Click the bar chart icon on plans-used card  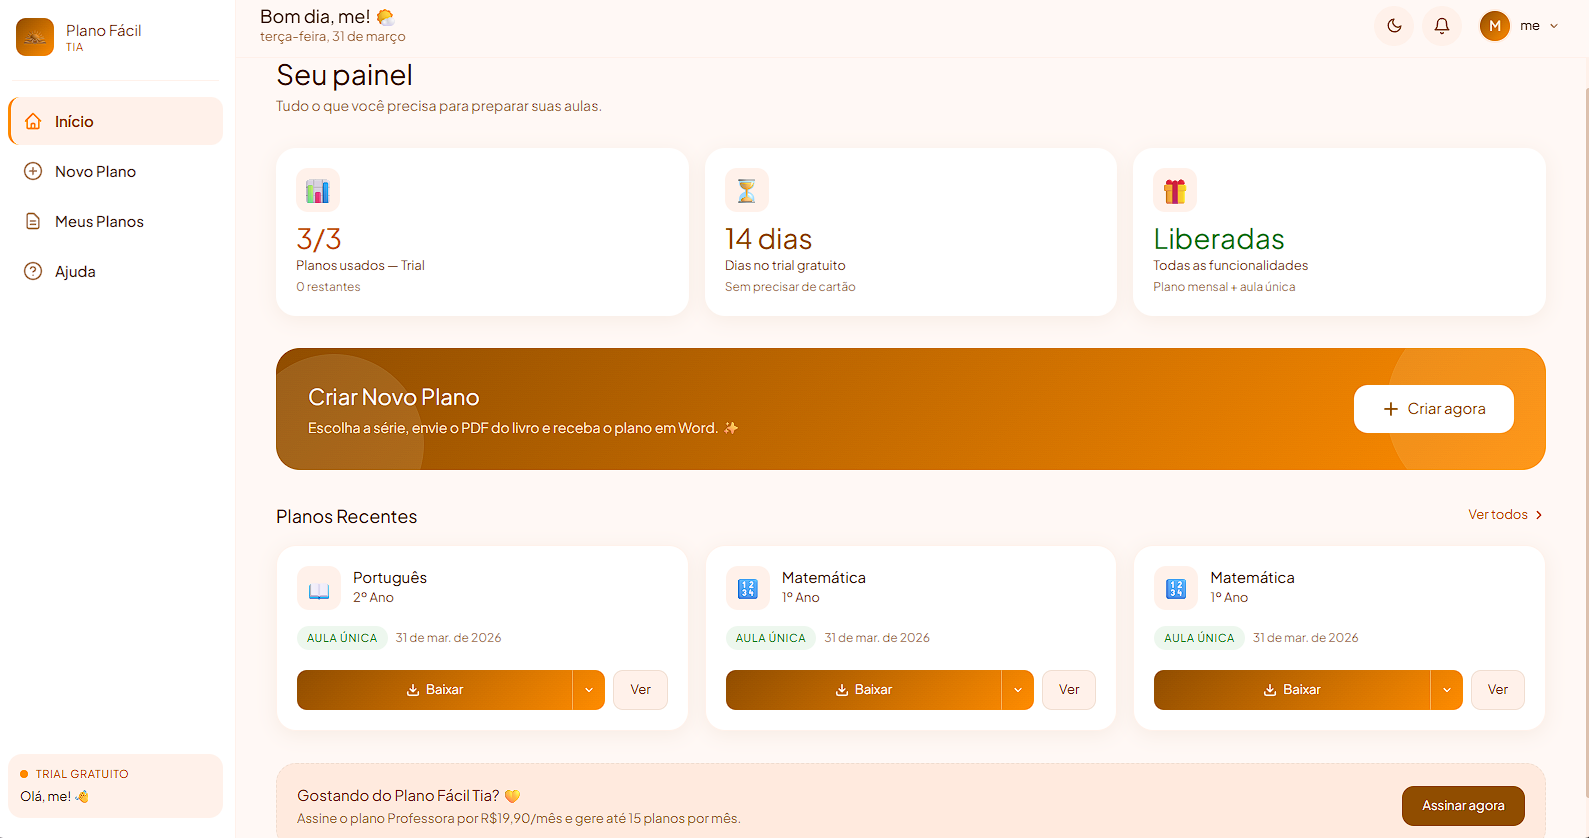[x=318, y=190]
